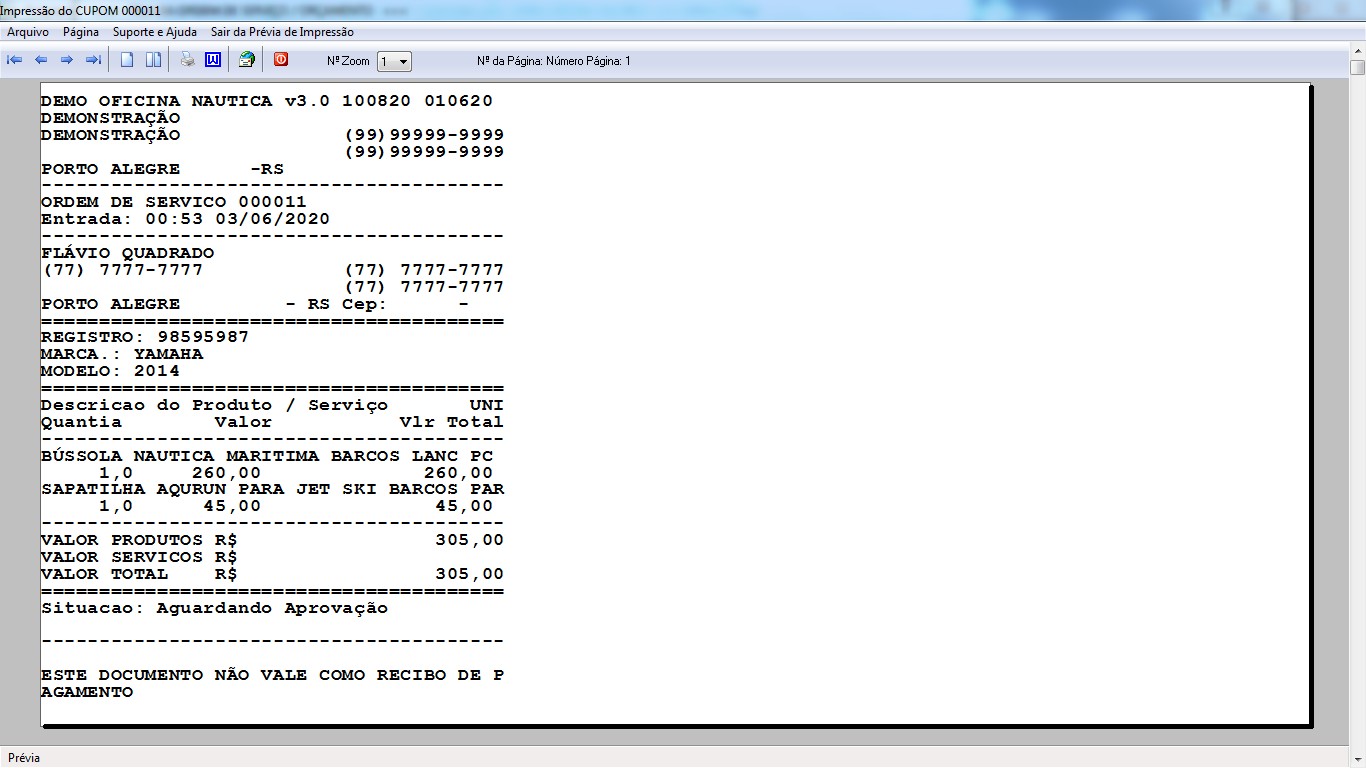Click the 'ORDEM DE SERVICO 000011' line
Viewport: 1366px width, 768px height.
tap(174, 202)
